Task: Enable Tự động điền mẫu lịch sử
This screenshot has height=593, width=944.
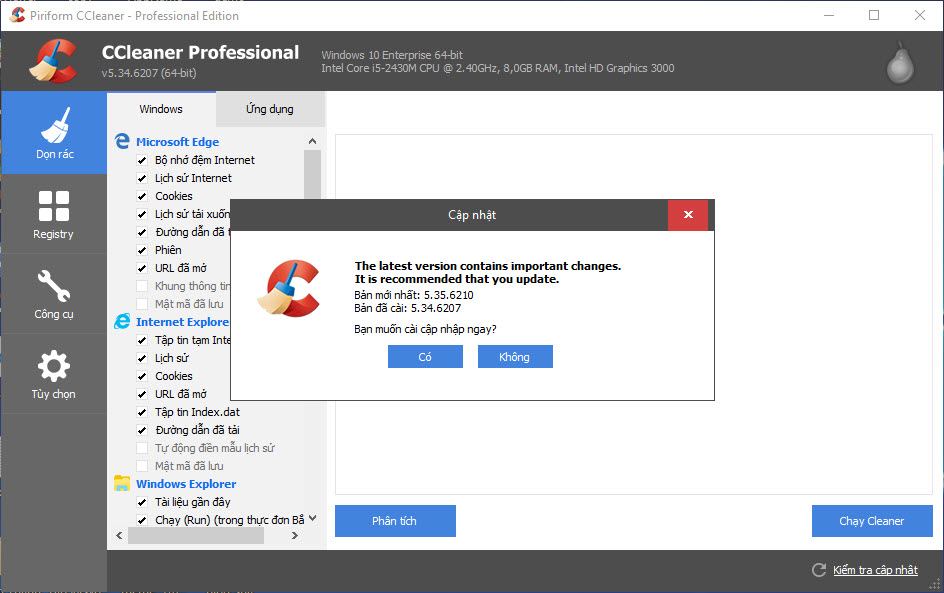Action: pos(142,448)
